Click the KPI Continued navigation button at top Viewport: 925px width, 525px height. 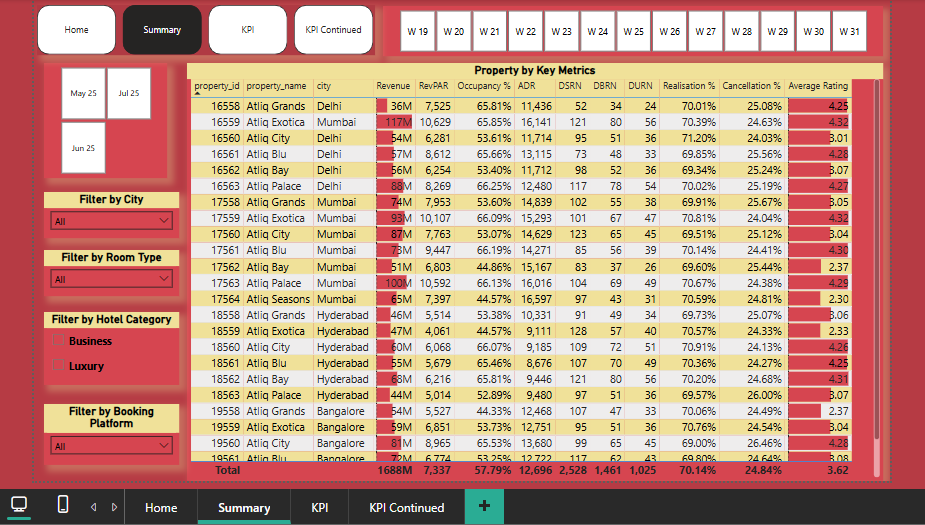coord(333,29)
